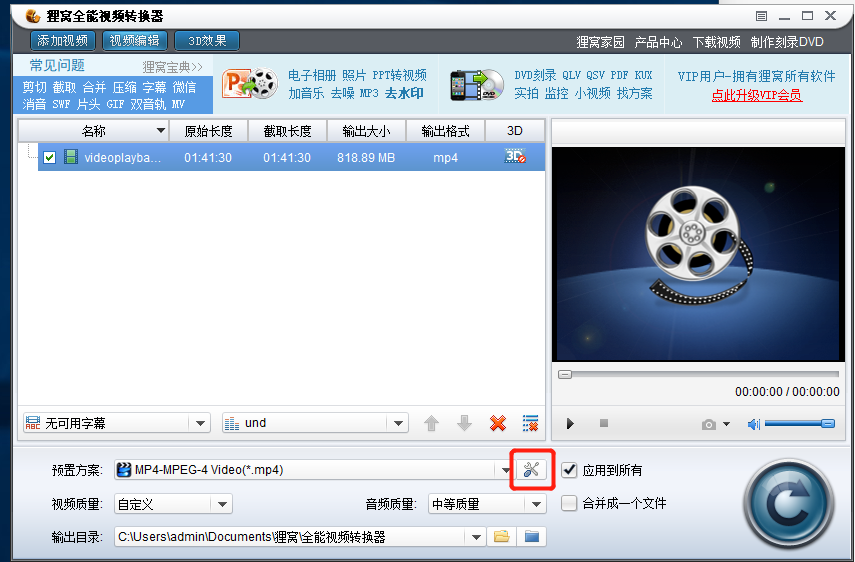Open the preset advanced settings wrench icon
This screenshot has height=562, width=855.
click(531, 469)
